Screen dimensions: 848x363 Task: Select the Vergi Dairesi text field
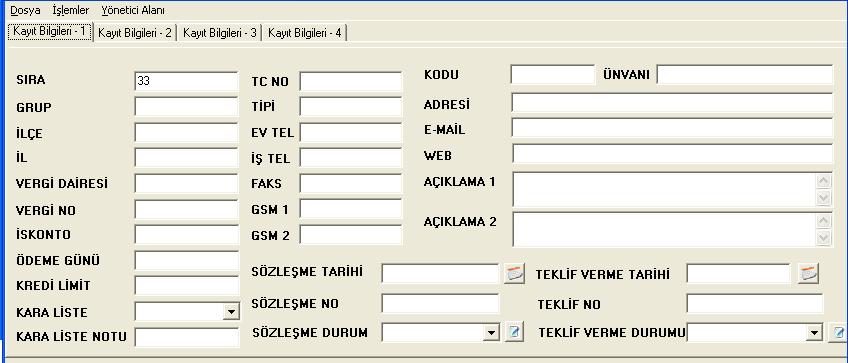(x=186, y=184)
